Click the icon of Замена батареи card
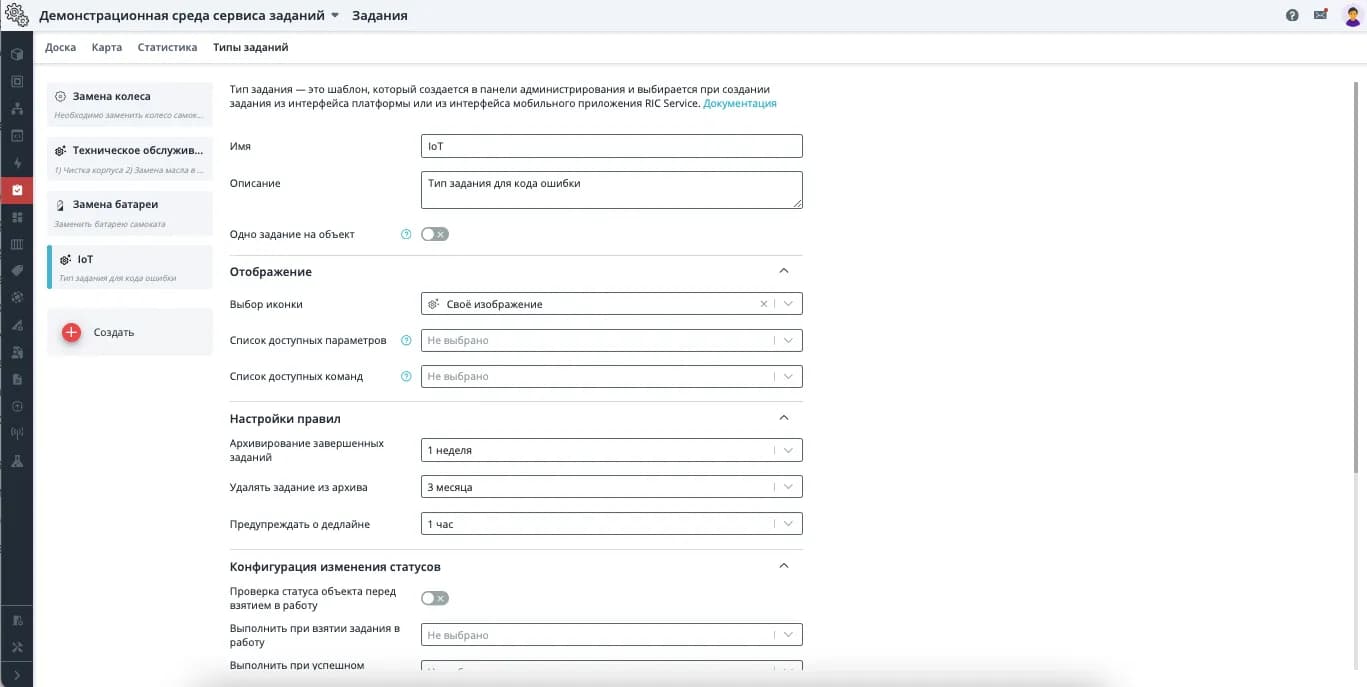 click(62, 205)
